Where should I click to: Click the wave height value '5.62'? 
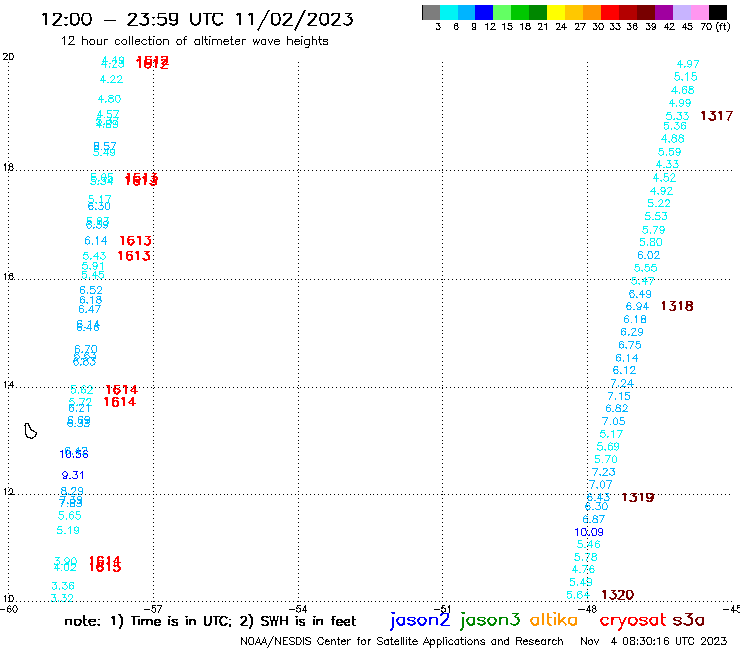click(x=82, y=390)
